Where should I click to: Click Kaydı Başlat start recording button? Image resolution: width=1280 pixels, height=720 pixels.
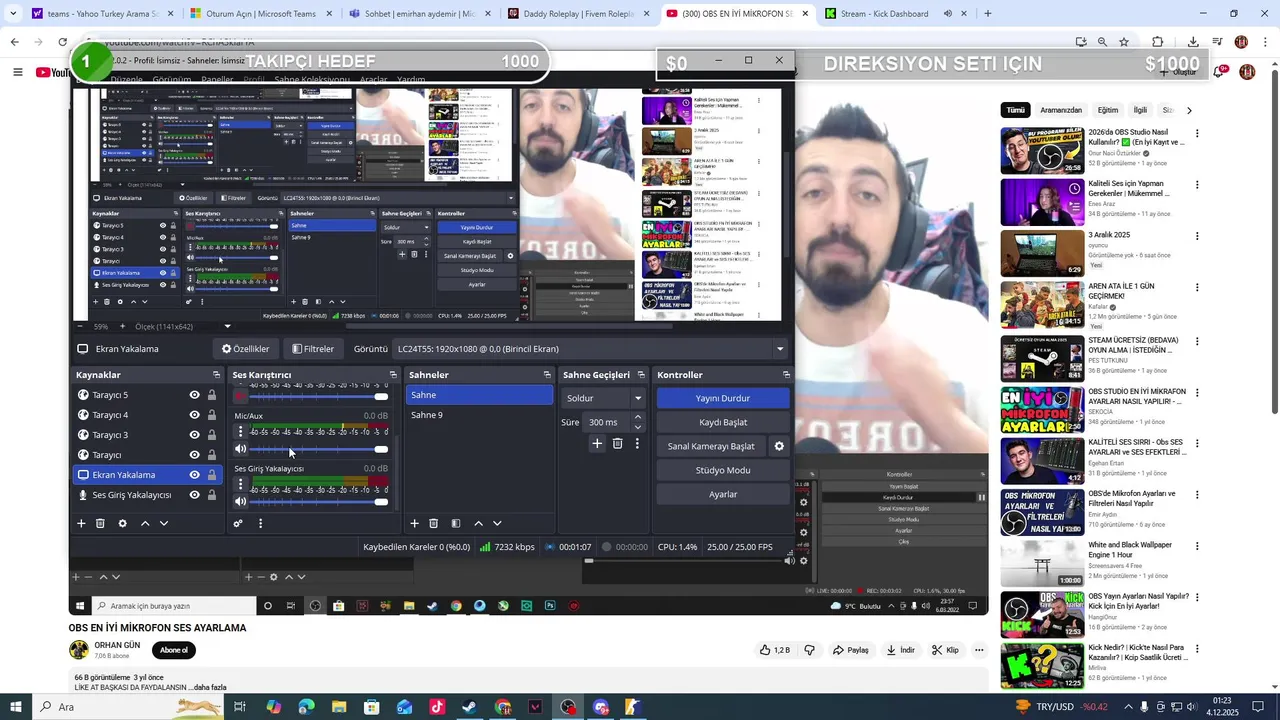[723, 422]
